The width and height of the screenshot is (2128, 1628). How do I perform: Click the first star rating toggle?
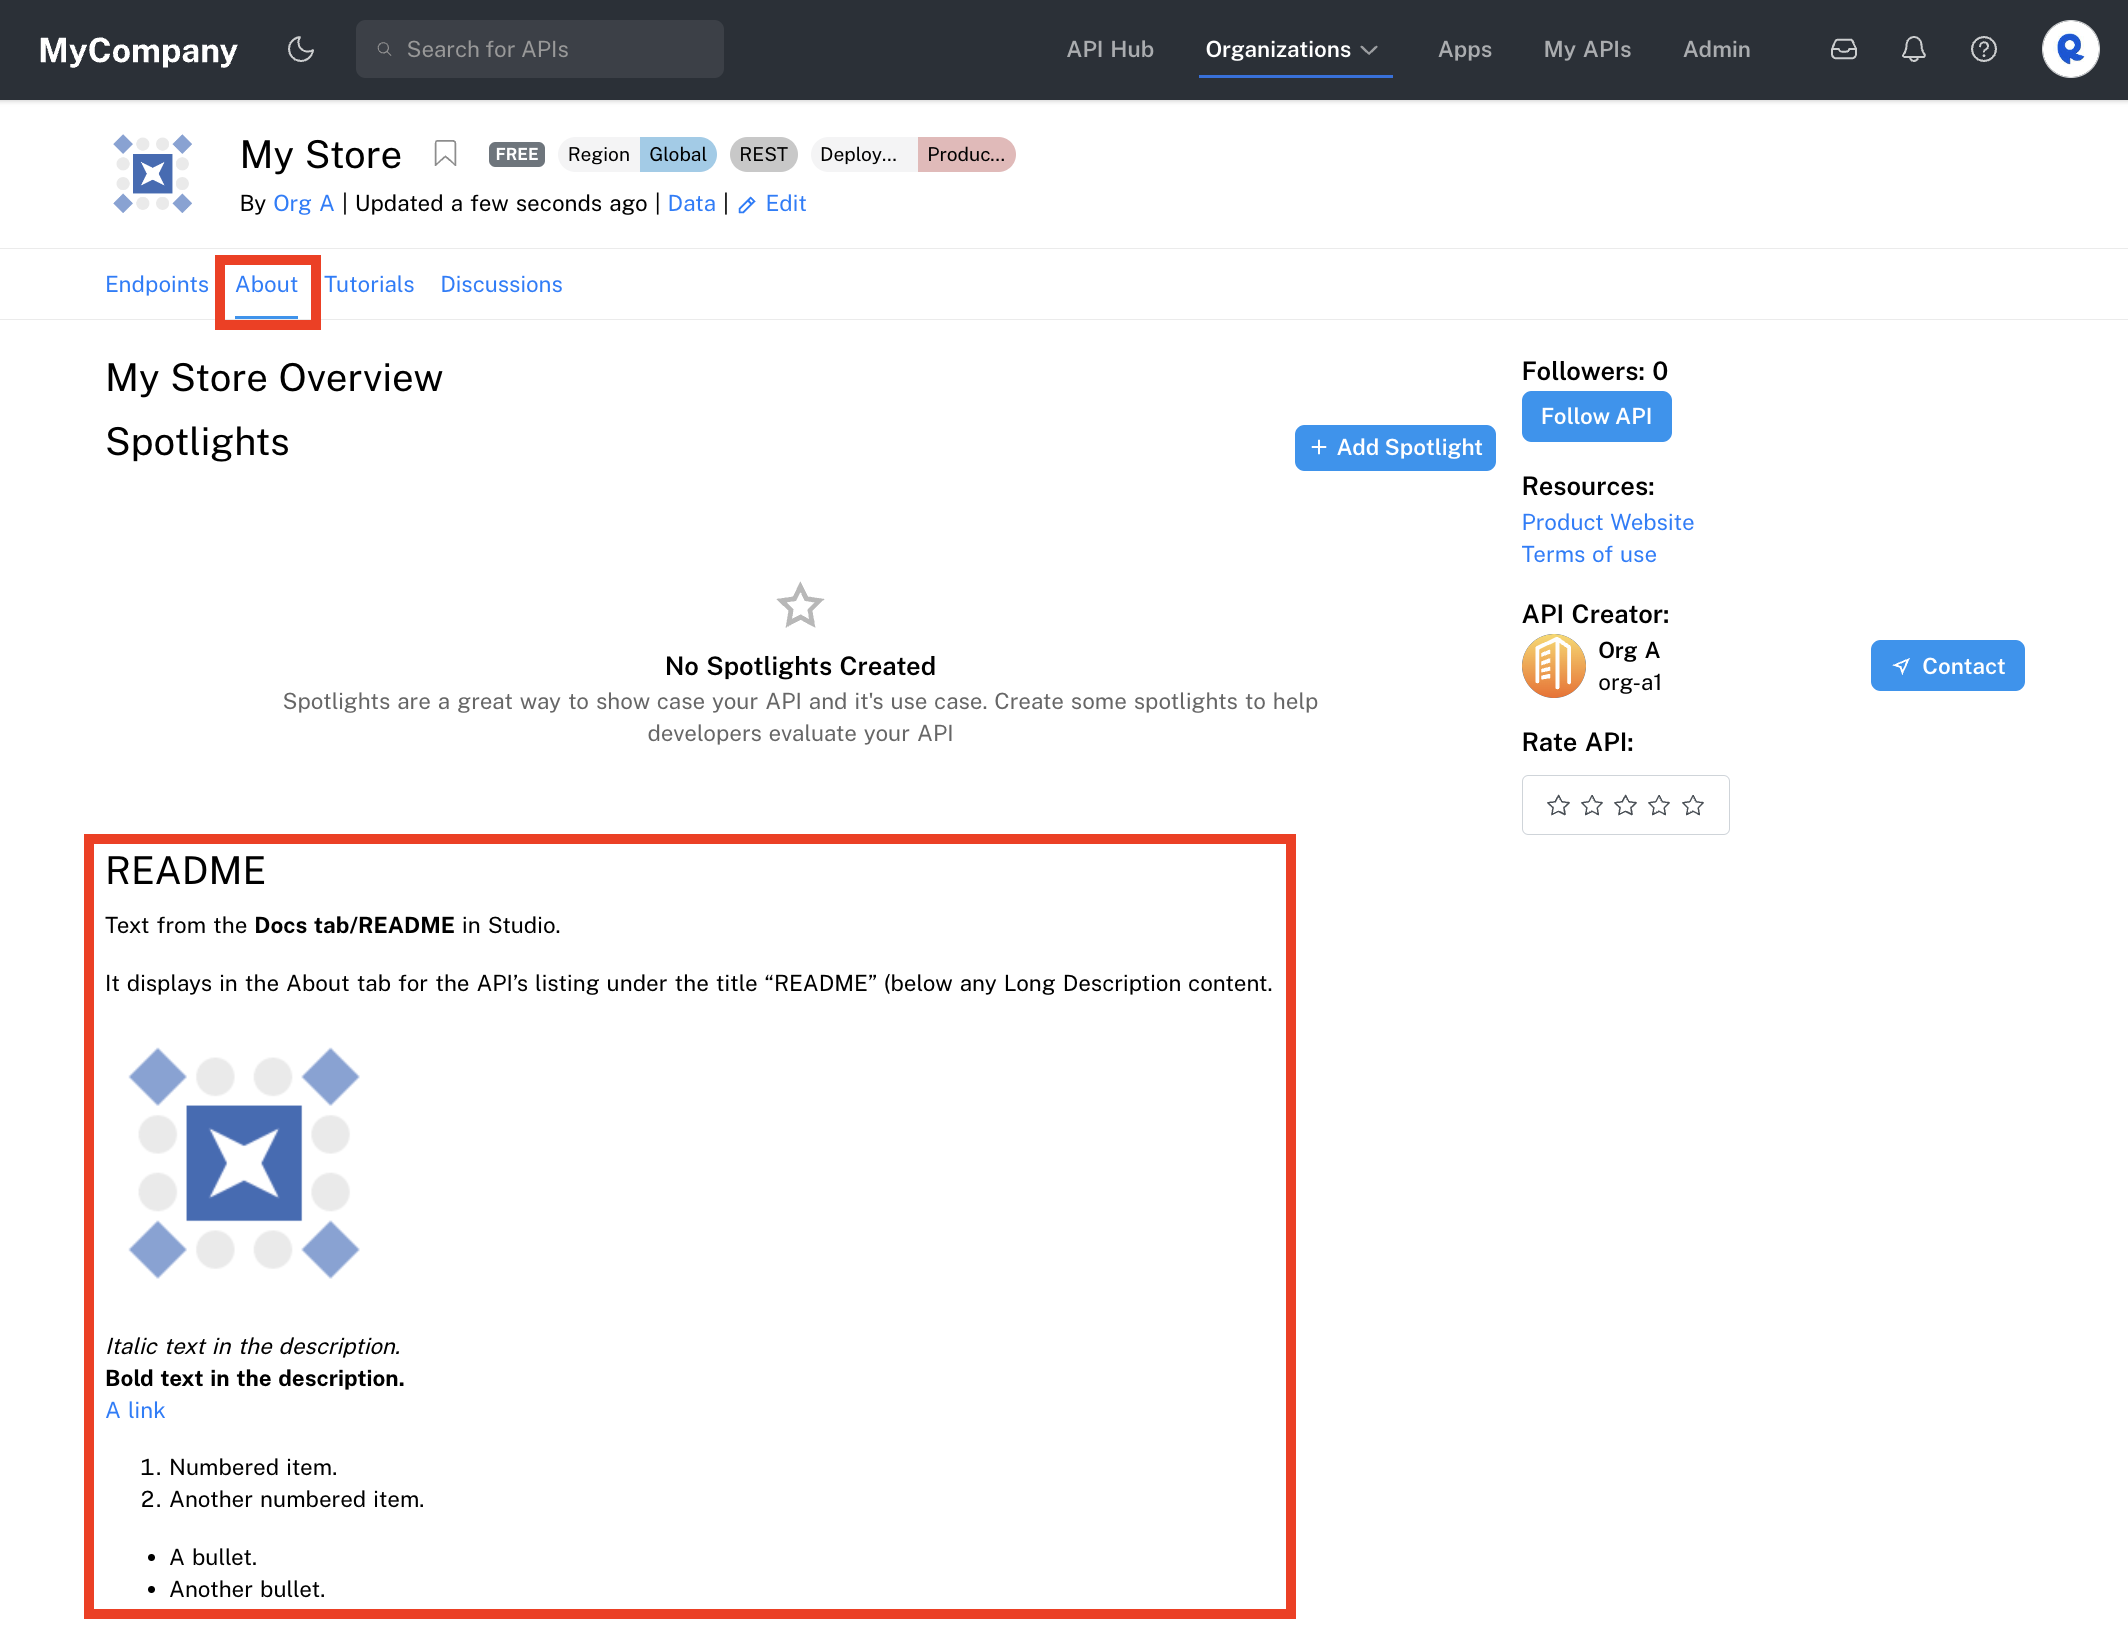tap(1557, 805)
